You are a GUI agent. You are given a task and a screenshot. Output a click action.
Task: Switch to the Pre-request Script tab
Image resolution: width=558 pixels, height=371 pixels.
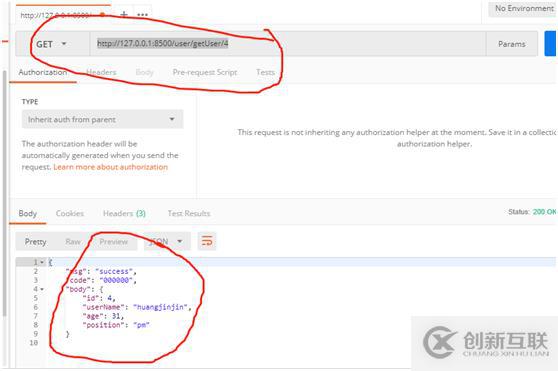click(205, 72)
